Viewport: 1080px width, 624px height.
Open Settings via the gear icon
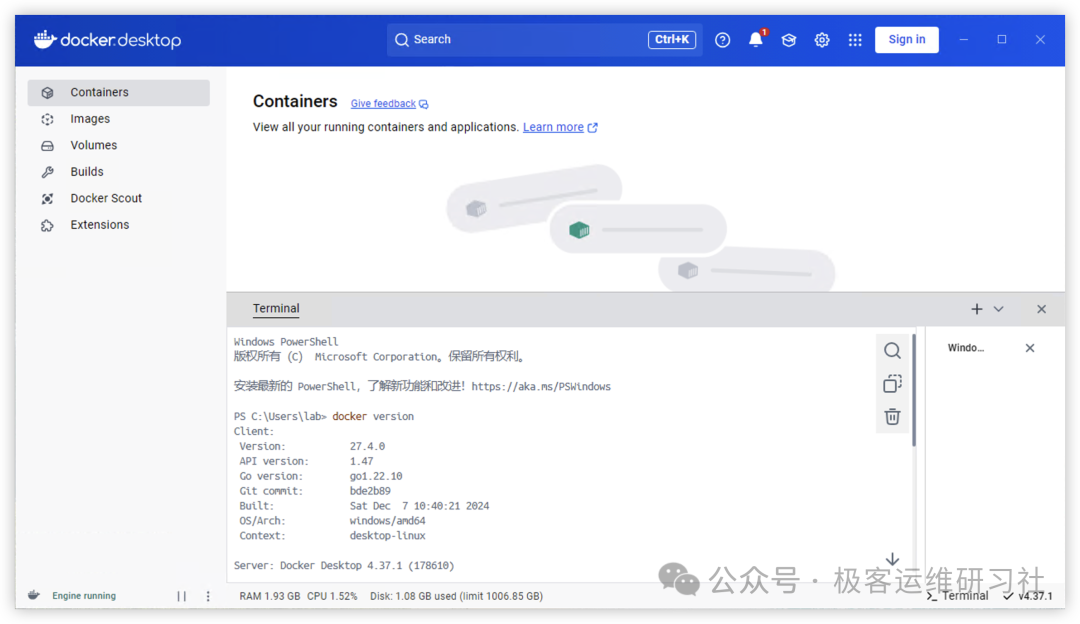822,40
